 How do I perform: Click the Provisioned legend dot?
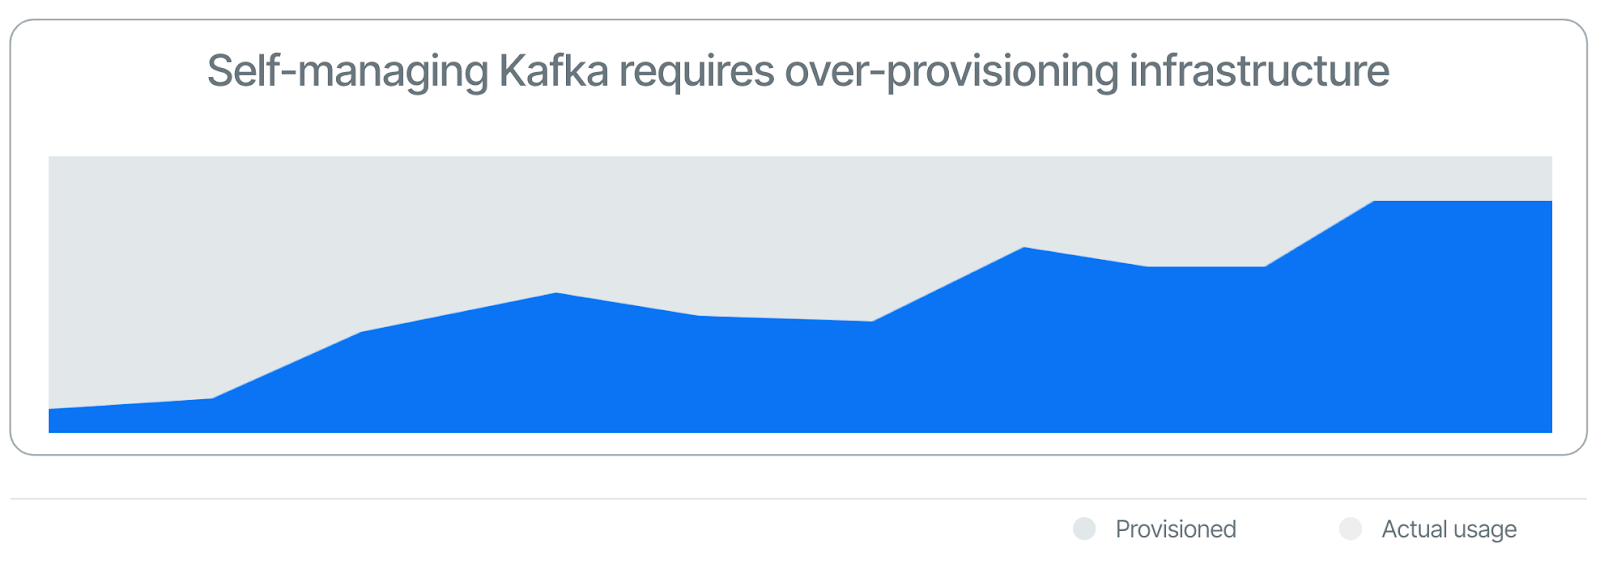(1084, 529)
